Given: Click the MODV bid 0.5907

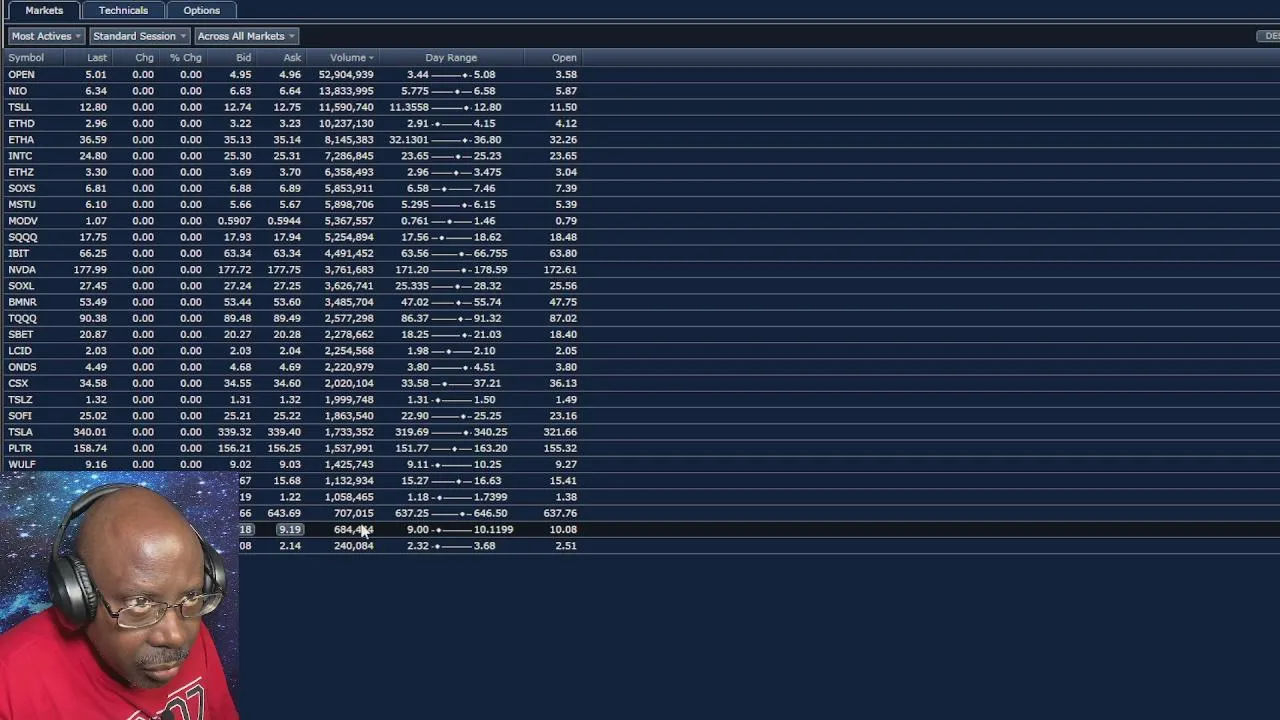Looking at the screenshot, I should point(235,221).
